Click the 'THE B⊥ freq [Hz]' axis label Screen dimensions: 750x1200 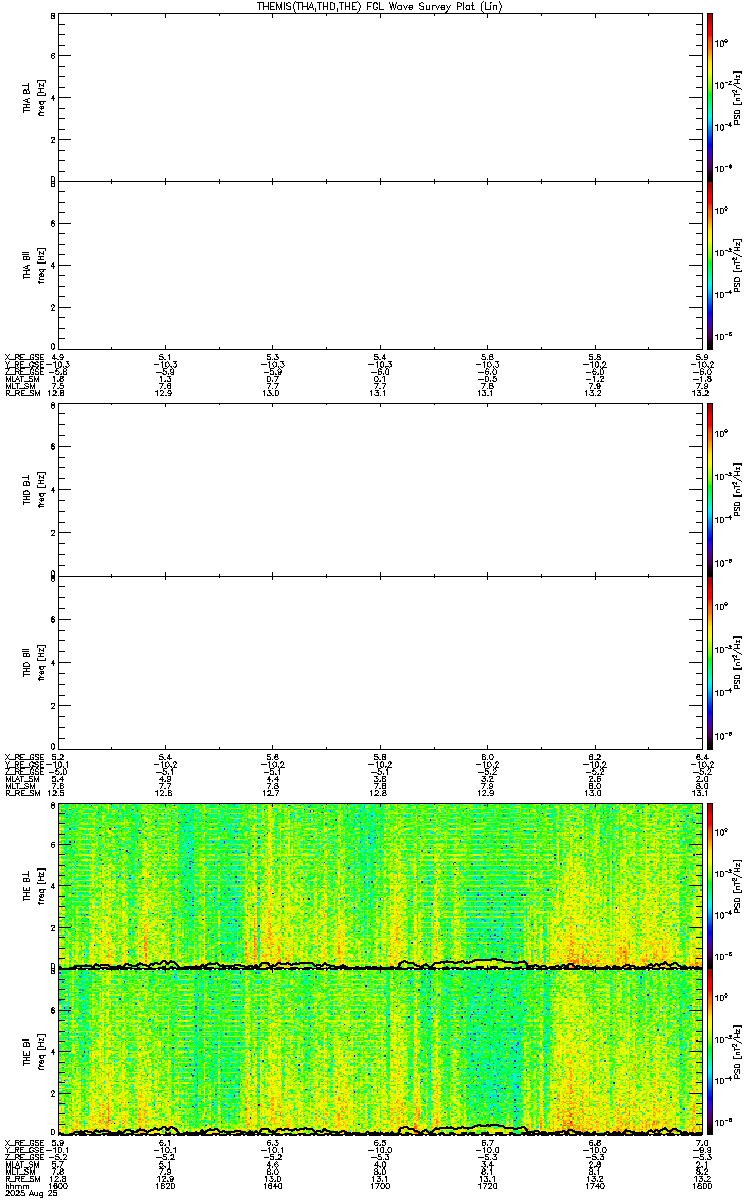pos(35,884)
